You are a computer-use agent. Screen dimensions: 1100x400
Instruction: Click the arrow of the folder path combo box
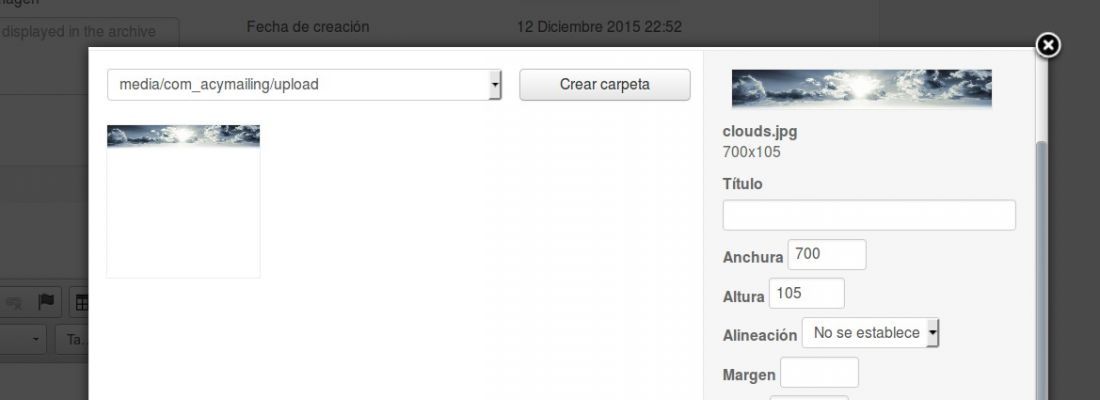click(495, 85)
